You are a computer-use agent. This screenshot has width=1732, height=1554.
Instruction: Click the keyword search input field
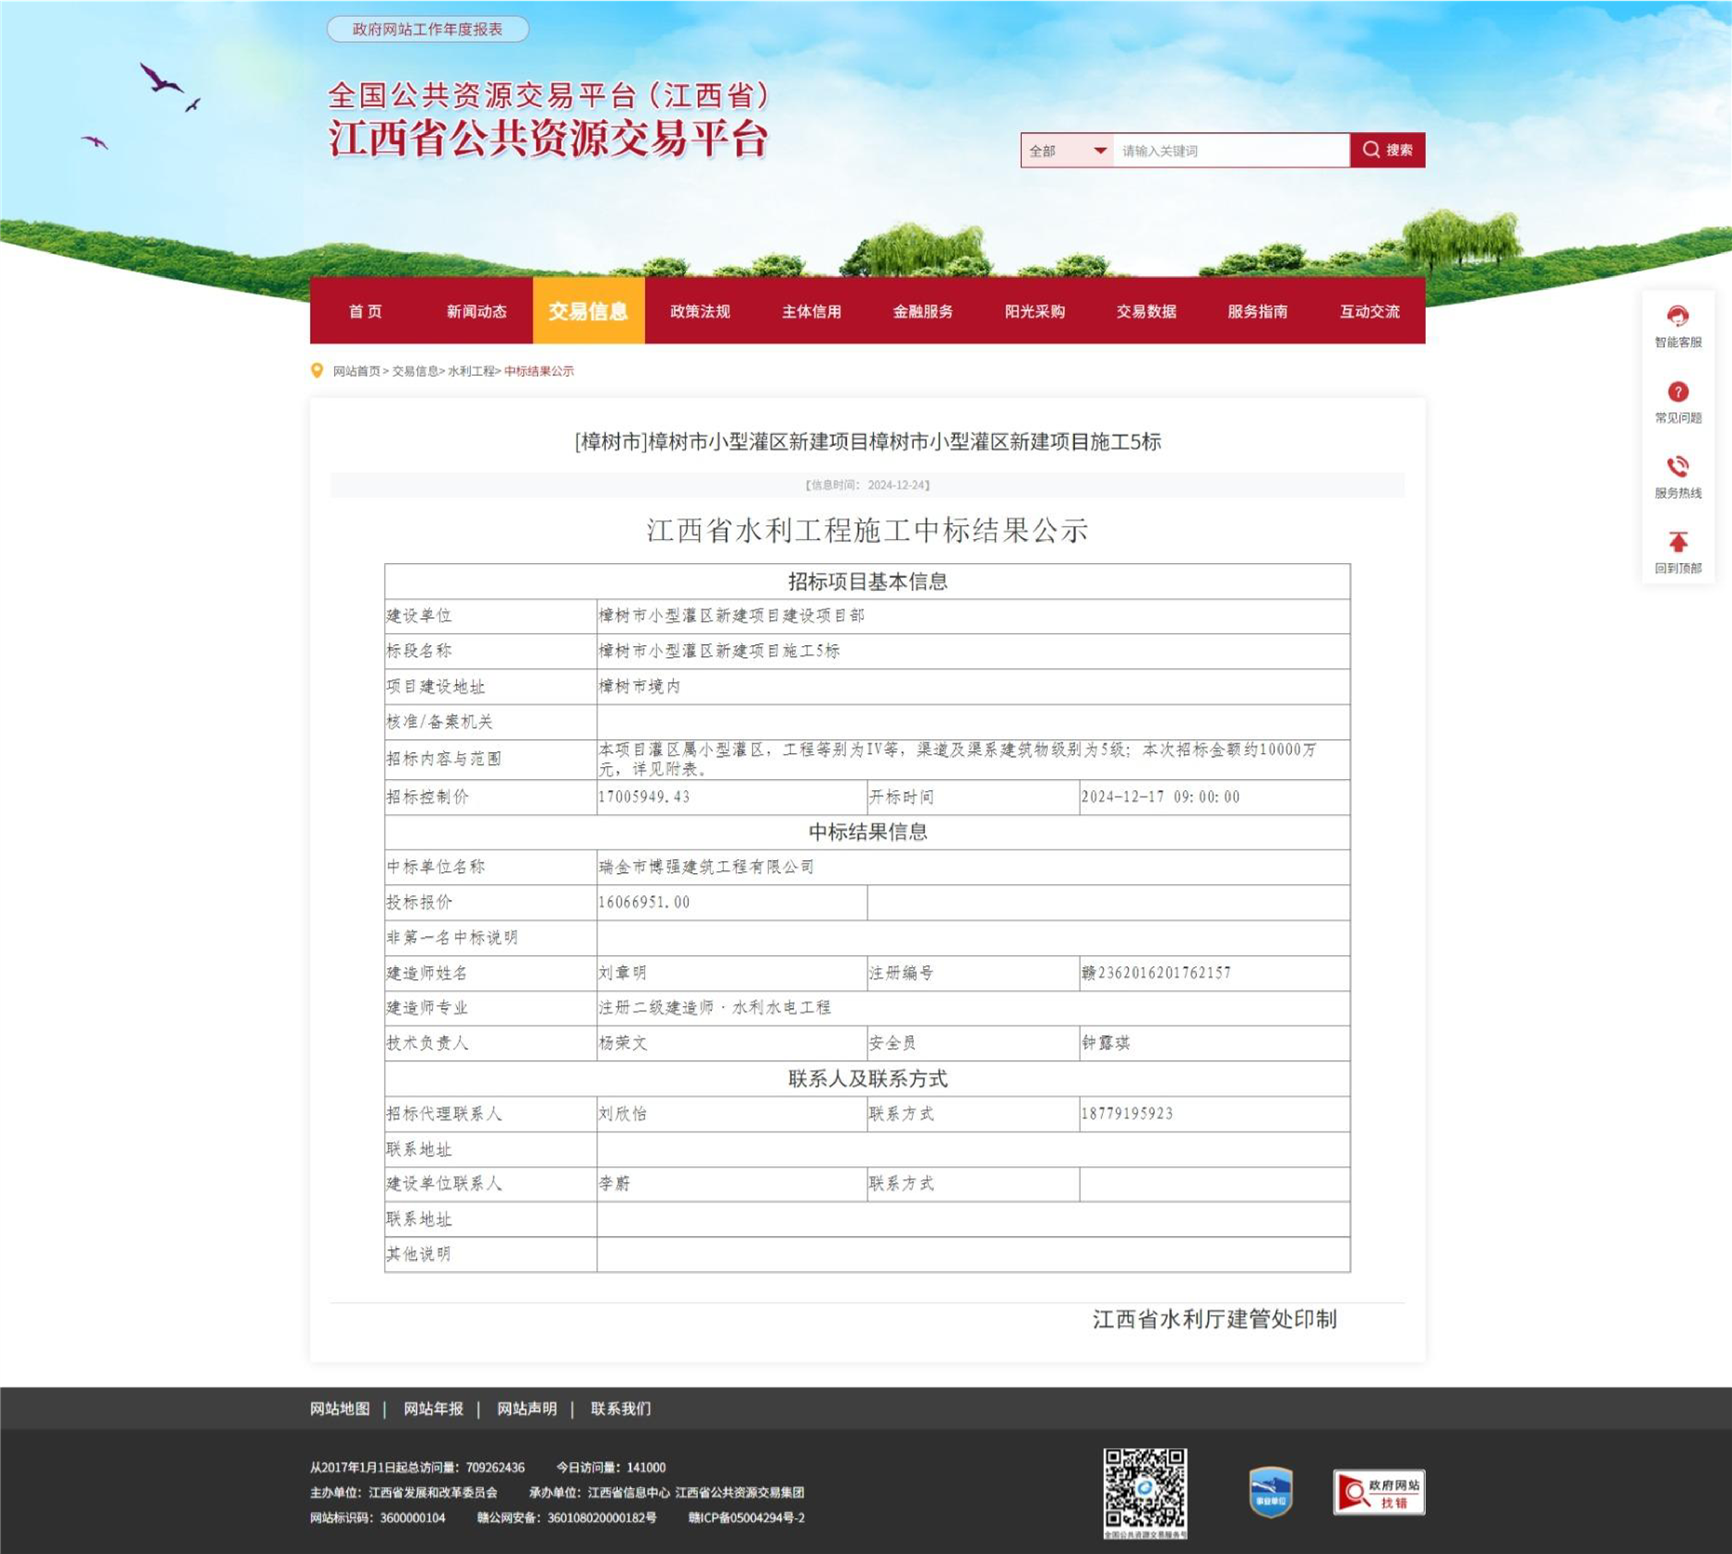1230,151
